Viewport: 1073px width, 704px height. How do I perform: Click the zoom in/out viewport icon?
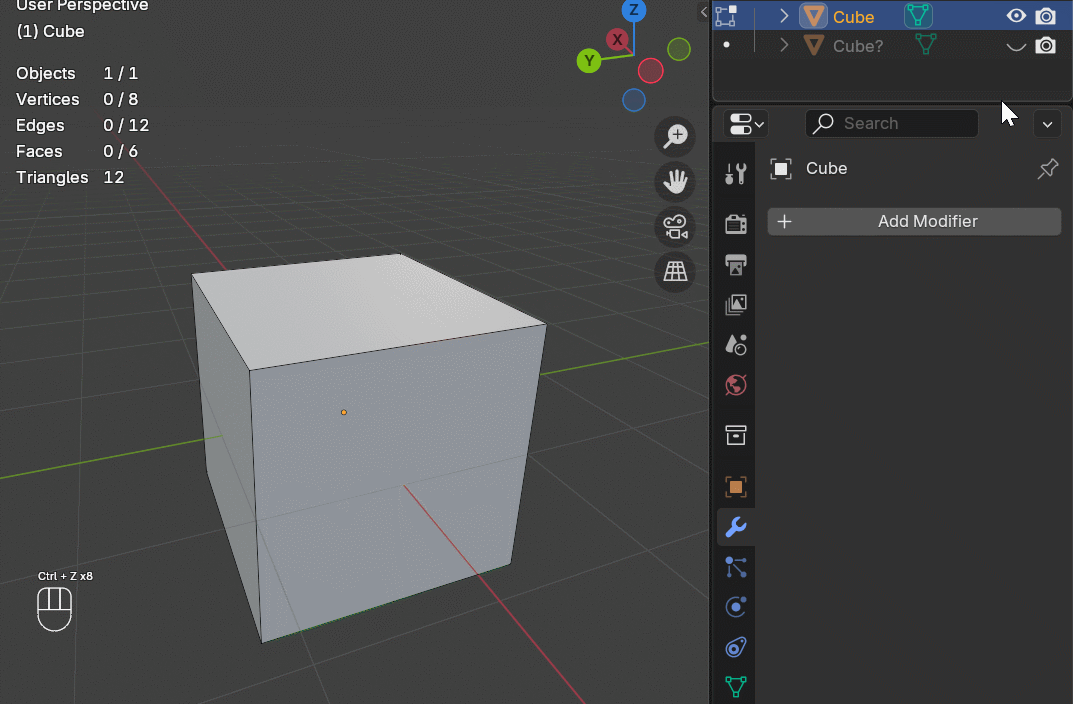pos(676,136)
